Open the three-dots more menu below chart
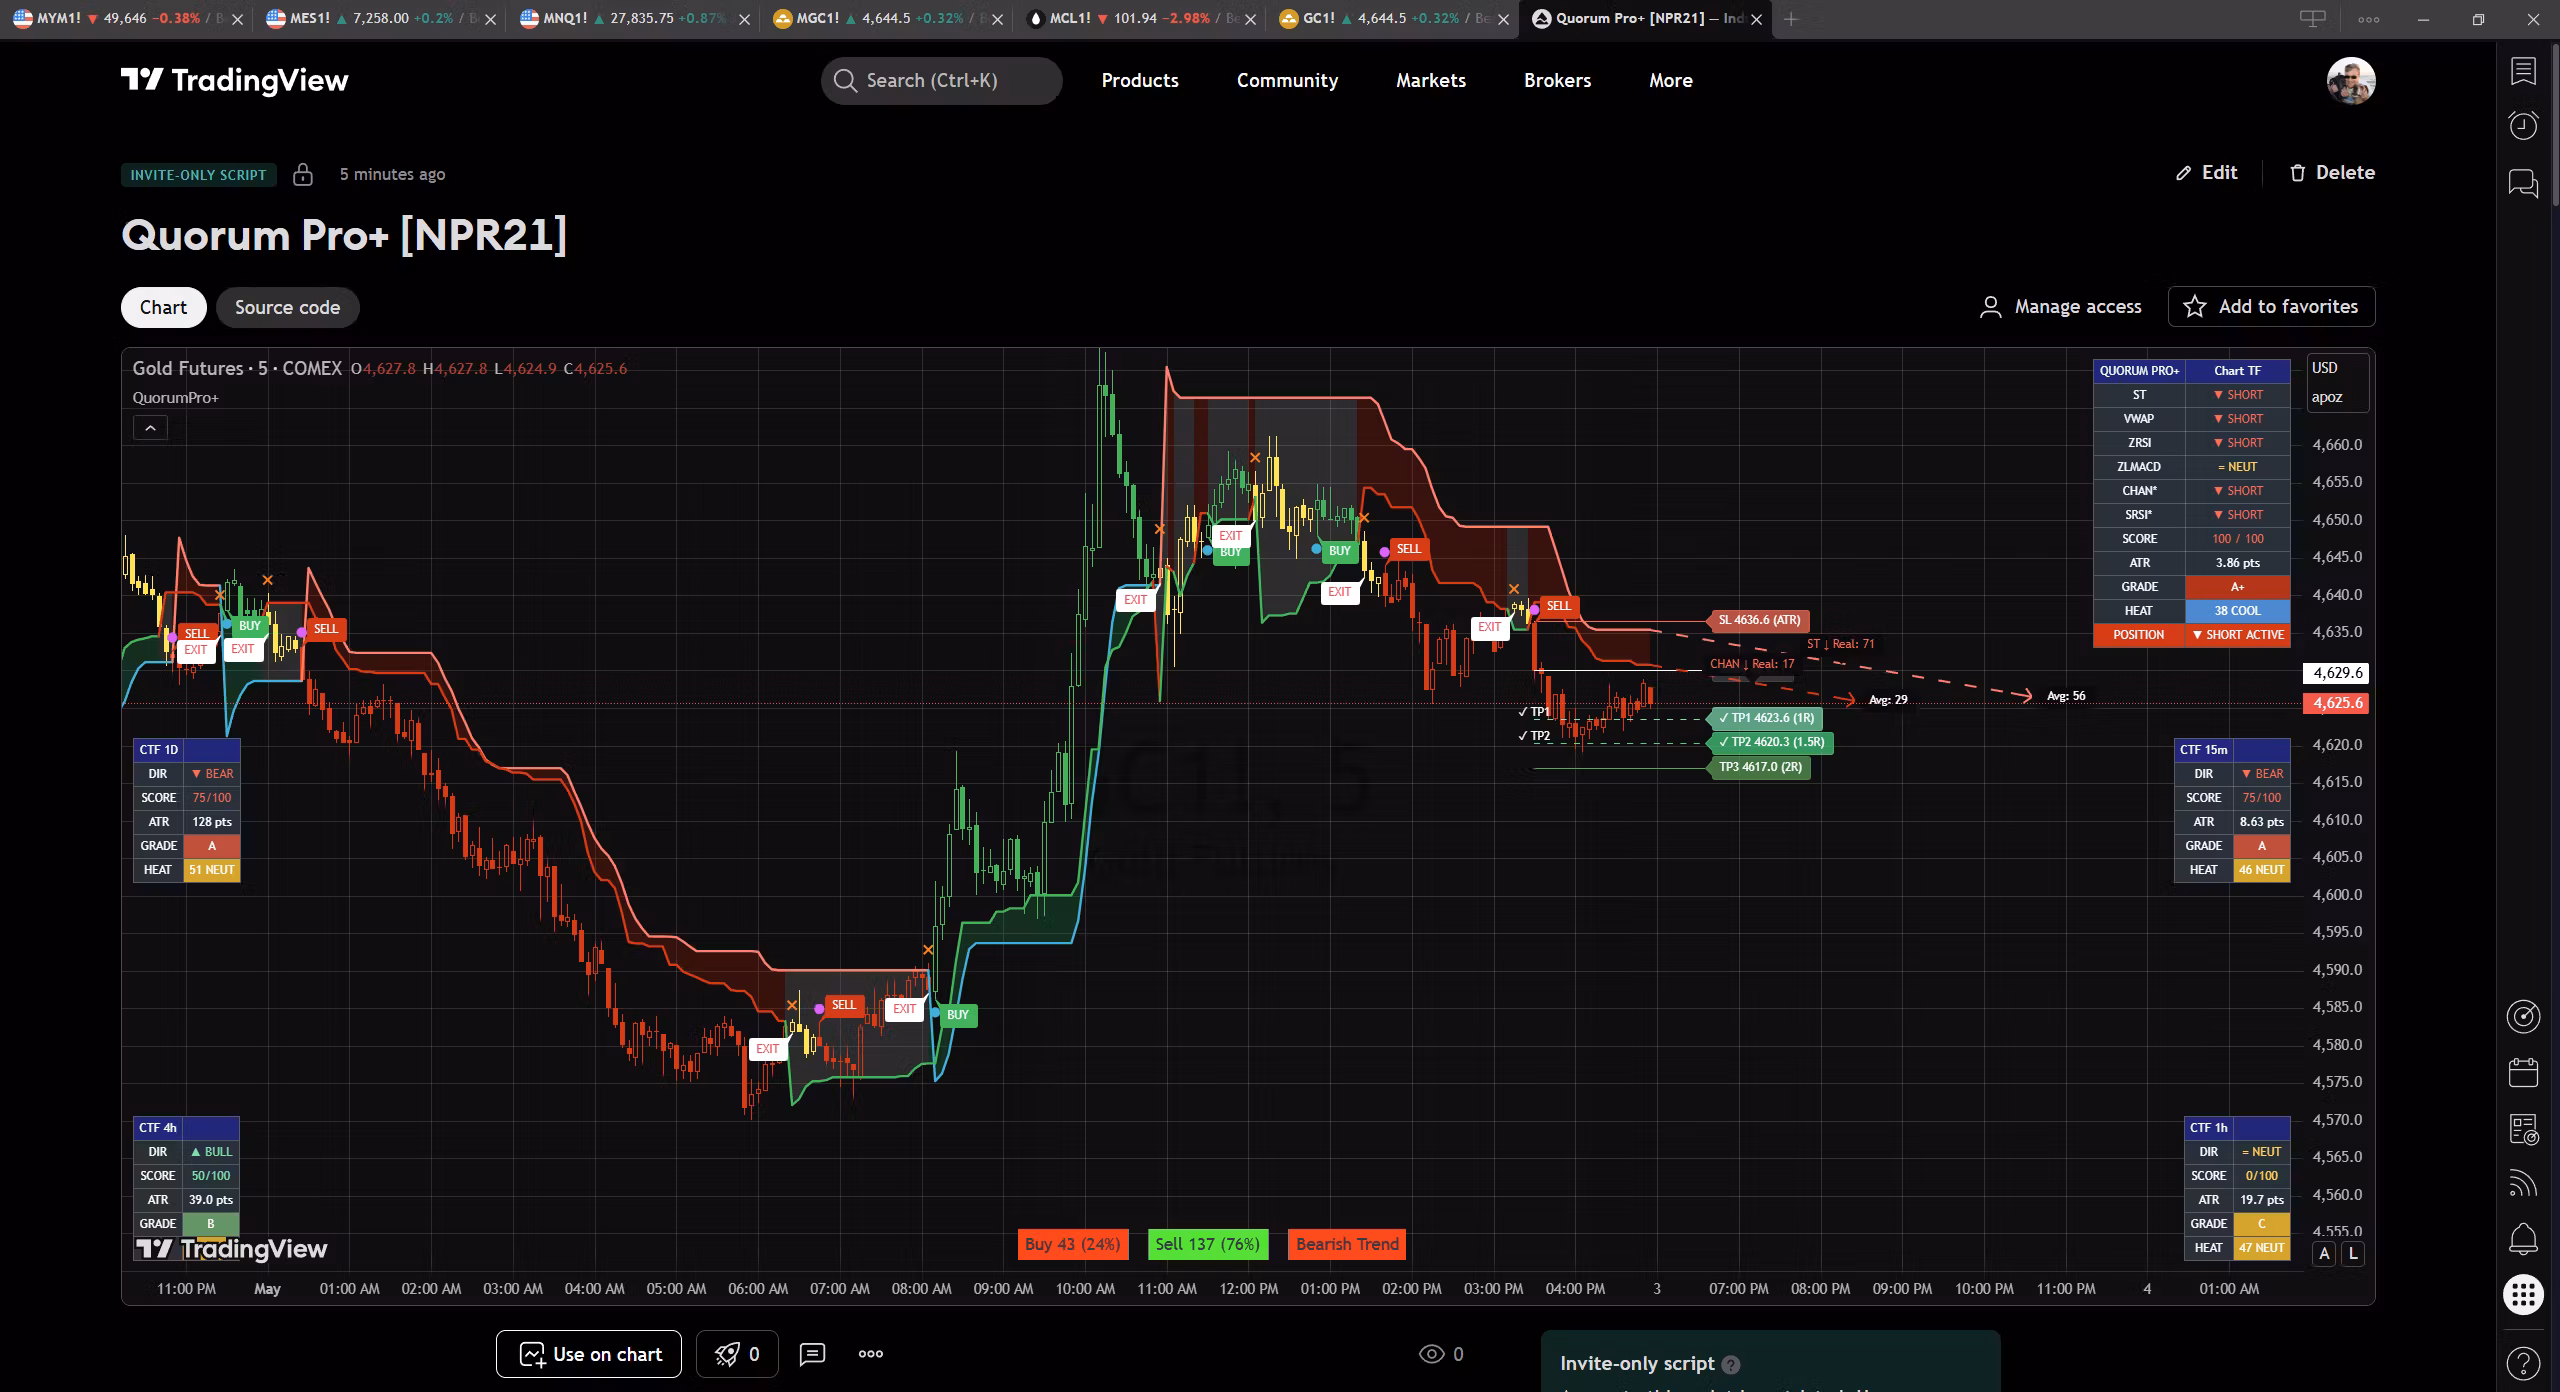Viewport: 2560px width, 1392px height. click(x=871, y=1354)
